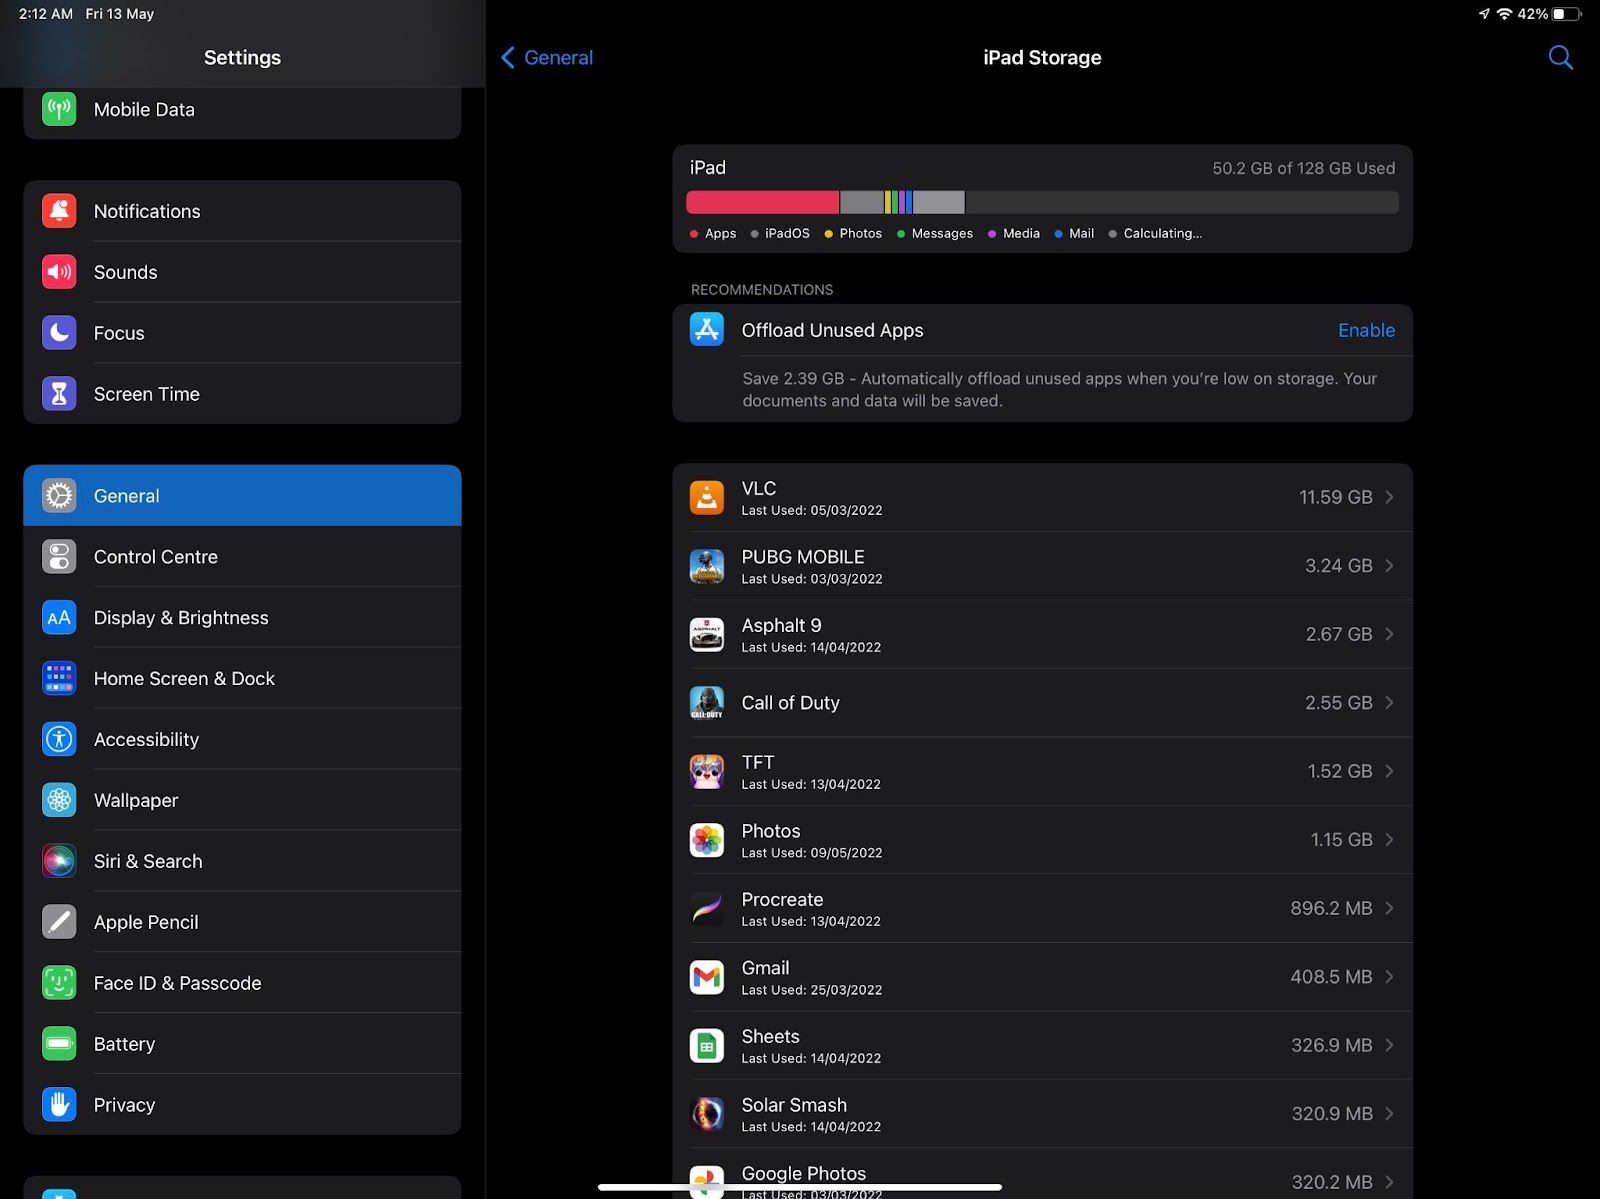The image size is (1600, 1199).
Task: Tap the Procreate app icon
Action: (x=707, y=908)
